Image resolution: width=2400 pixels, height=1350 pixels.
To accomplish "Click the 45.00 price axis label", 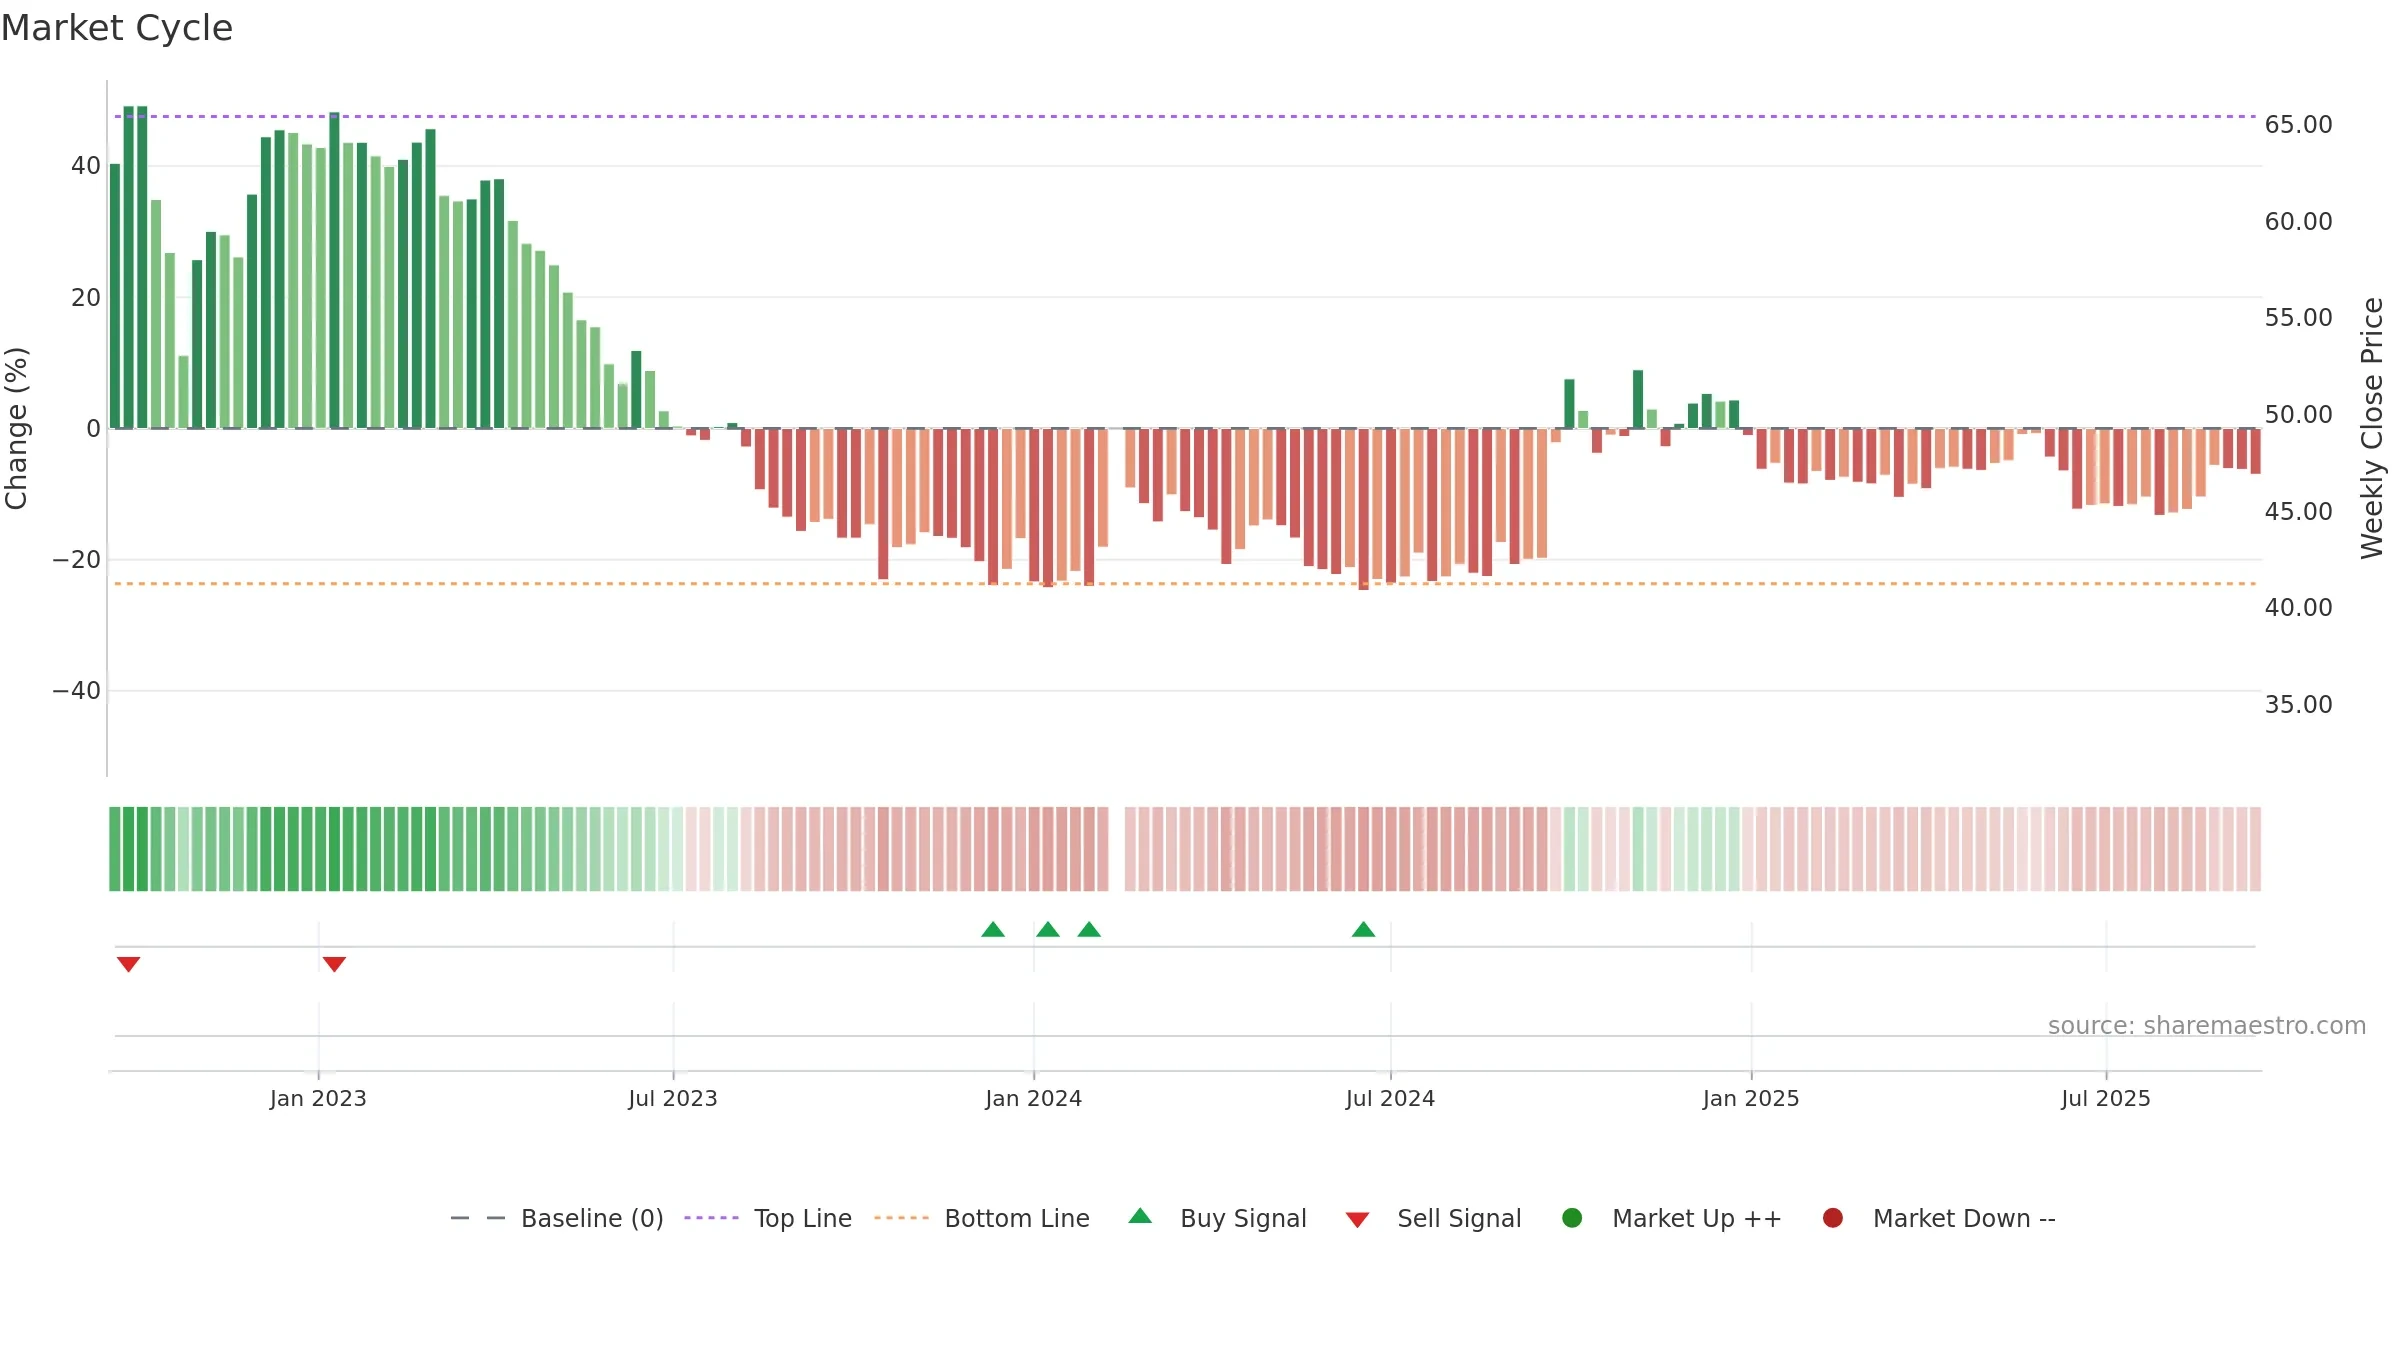I will (x=2298, y=512).
